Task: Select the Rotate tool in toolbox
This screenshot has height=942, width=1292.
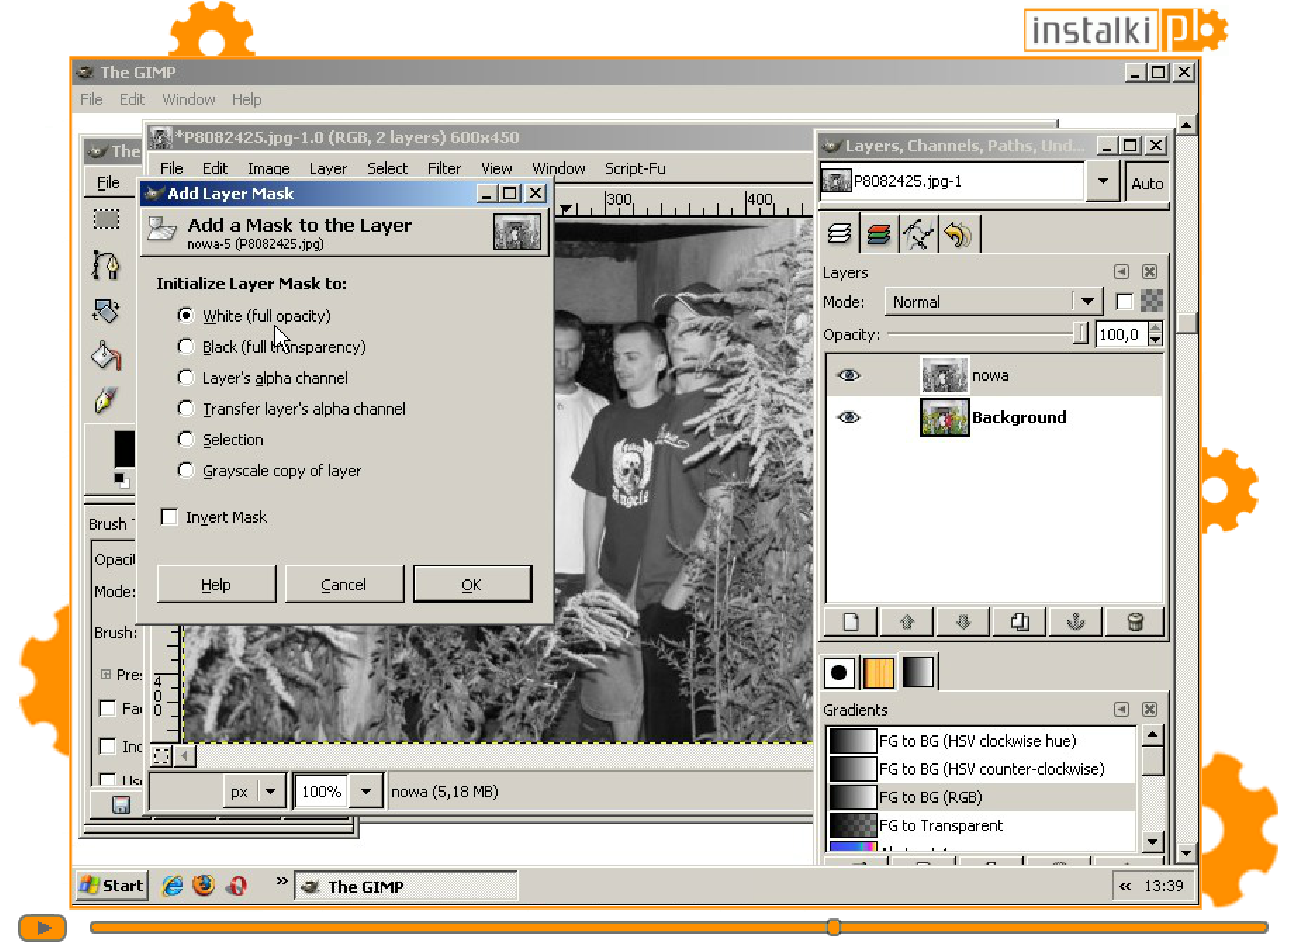Action: (x=107, y=311)
